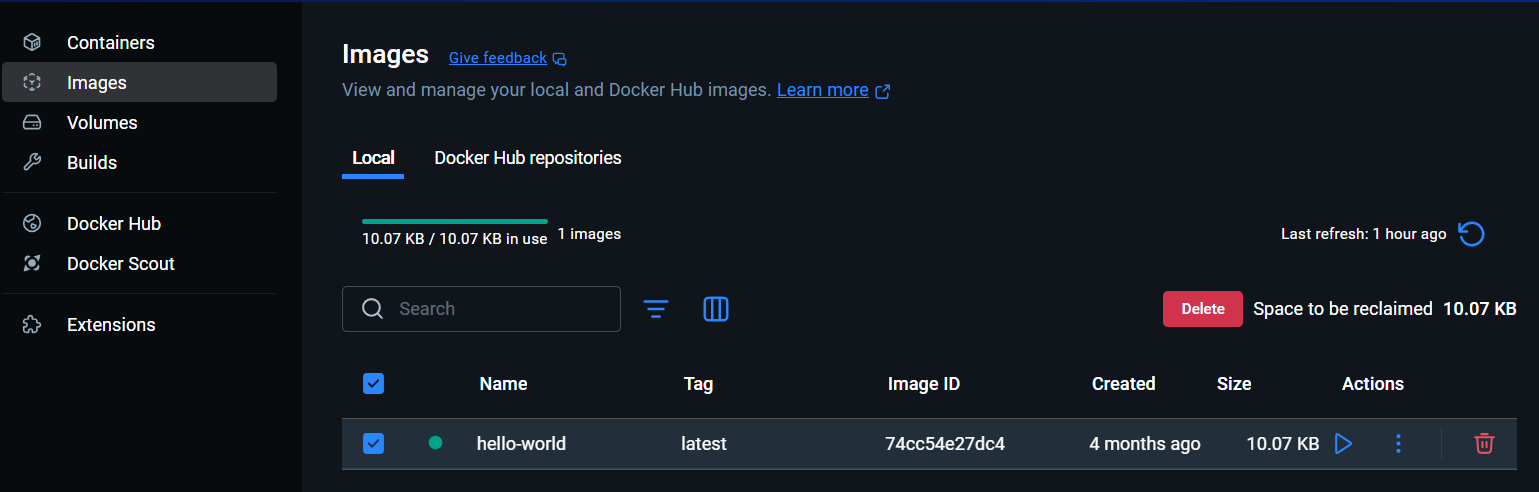Open Extensions in the sidebar

[x=139, y=325]
